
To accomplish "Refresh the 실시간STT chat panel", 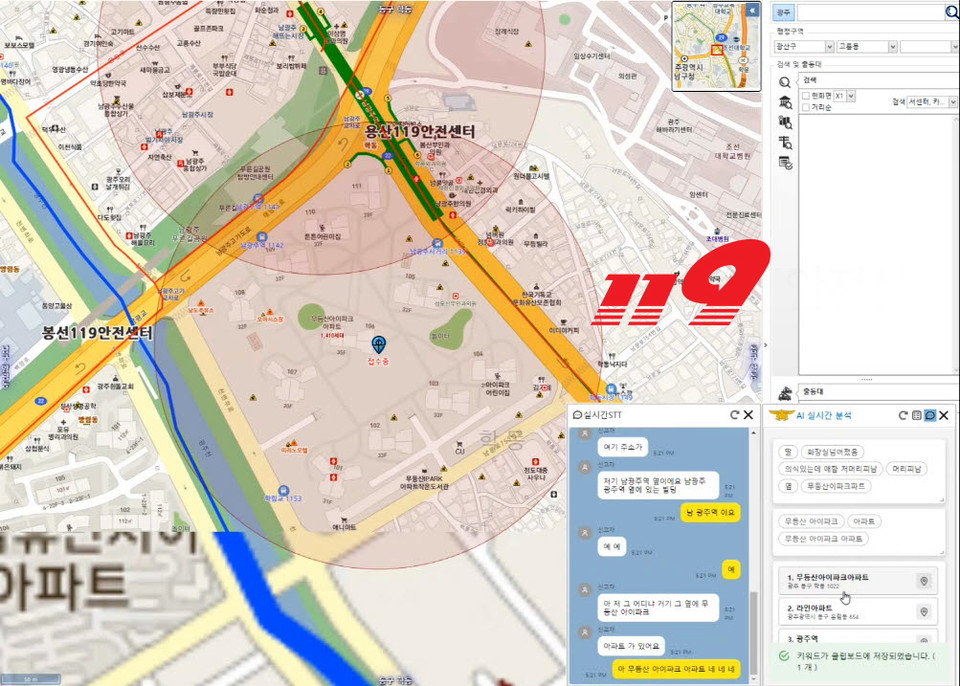I will 731,415.
